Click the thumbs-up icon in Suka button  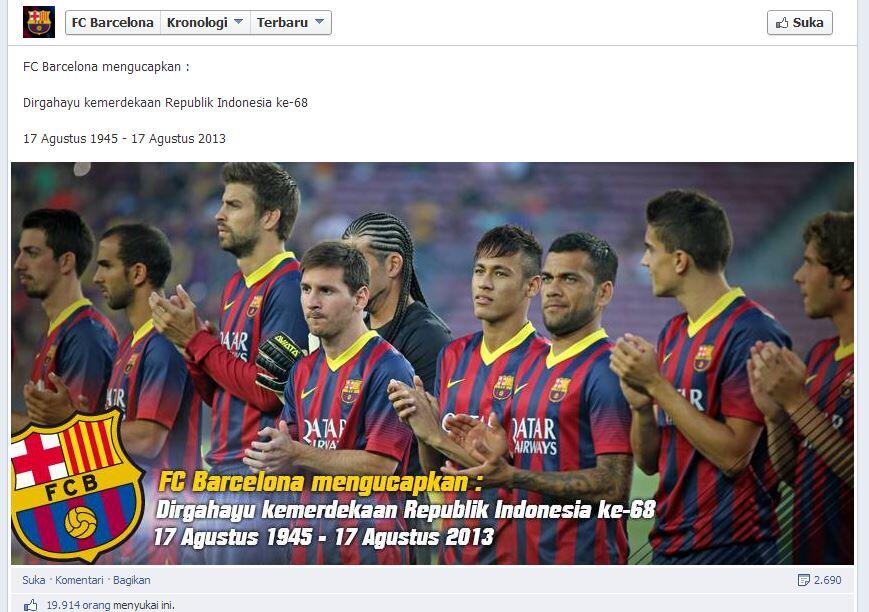782,23
